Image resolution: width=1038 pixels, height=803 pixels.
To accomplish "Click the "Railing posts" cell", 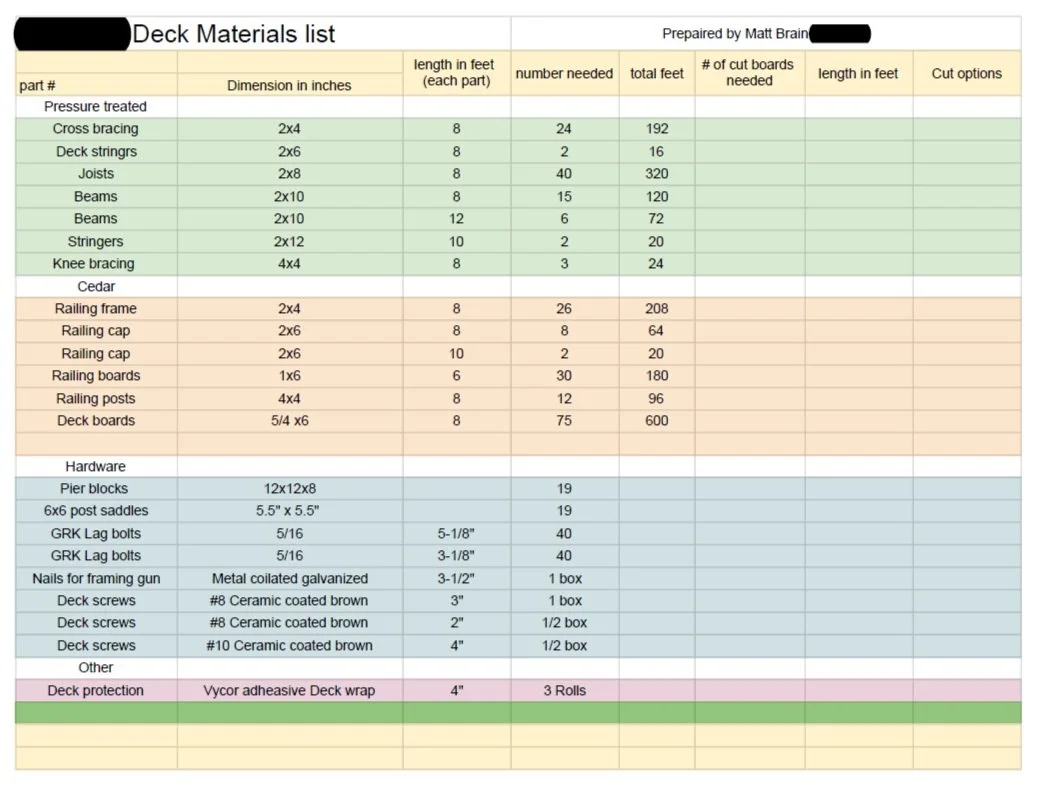I will 95,399.
